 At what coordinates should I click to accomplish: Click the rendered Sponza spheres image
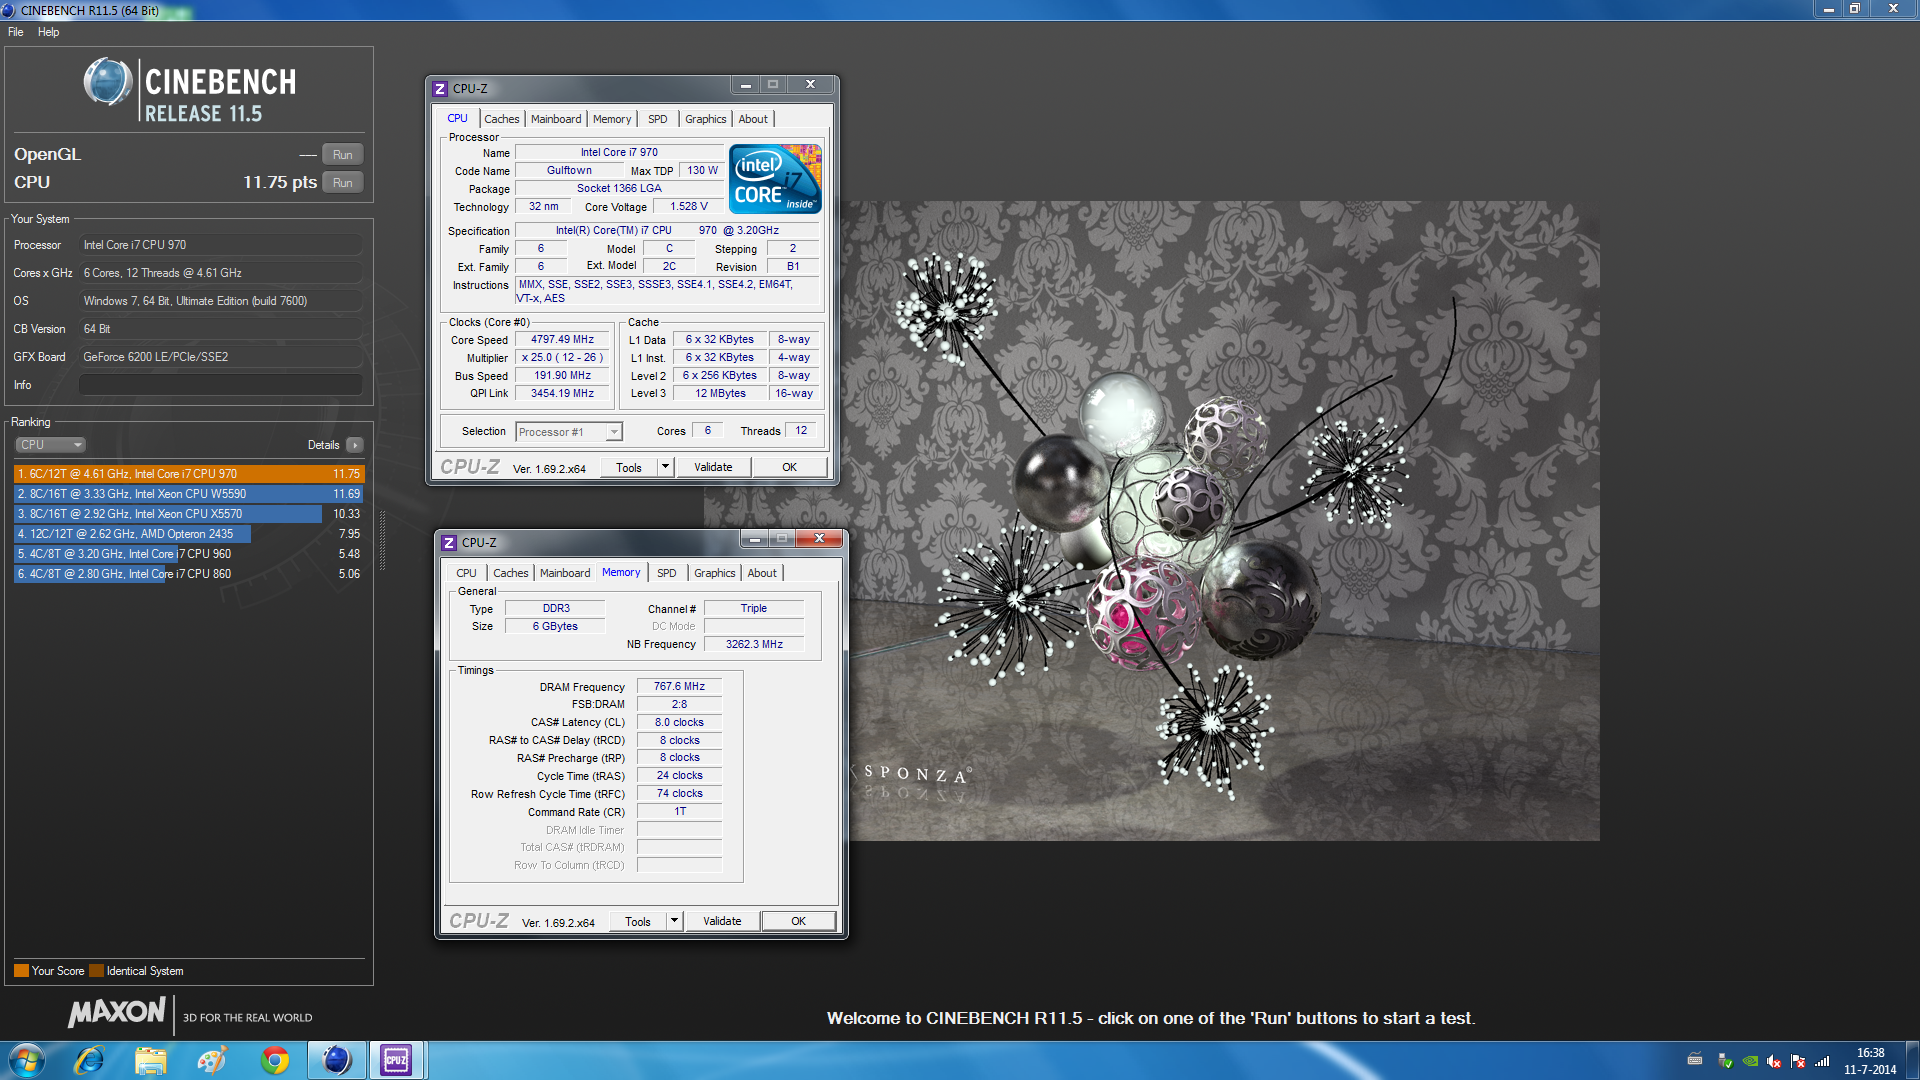pos(1152,521)
